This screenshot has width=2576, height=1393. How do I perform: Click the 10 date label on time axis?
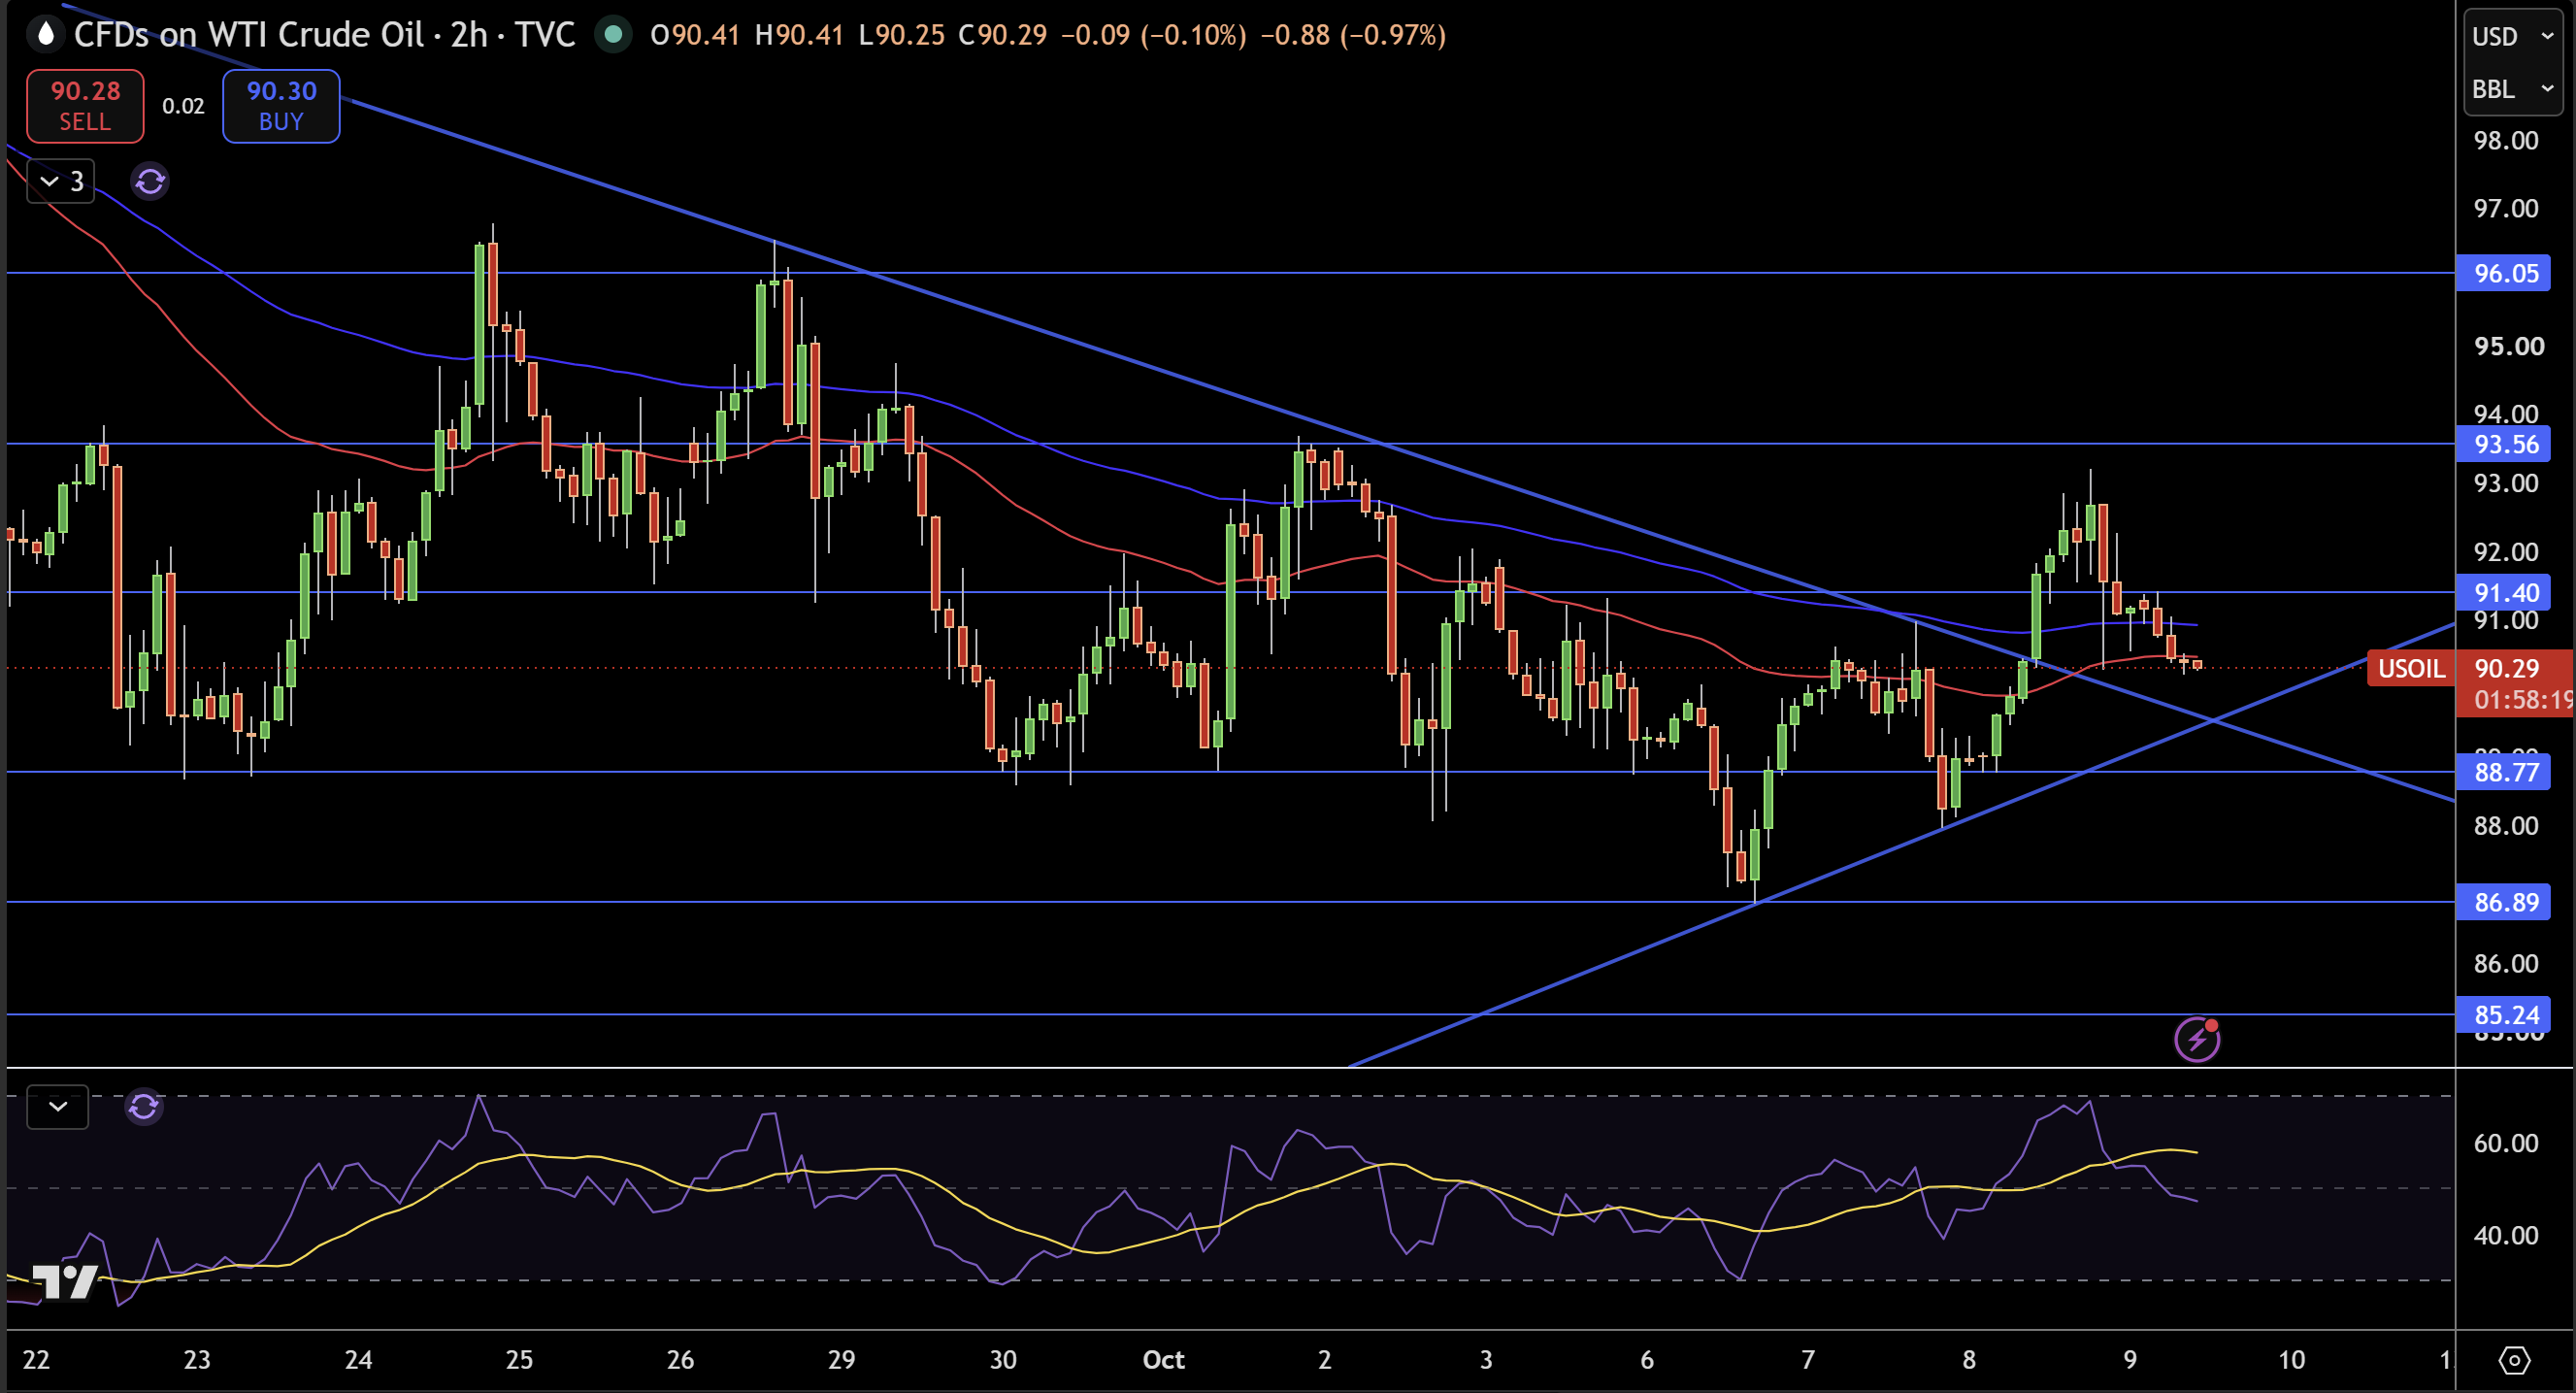[2291, 1360]
